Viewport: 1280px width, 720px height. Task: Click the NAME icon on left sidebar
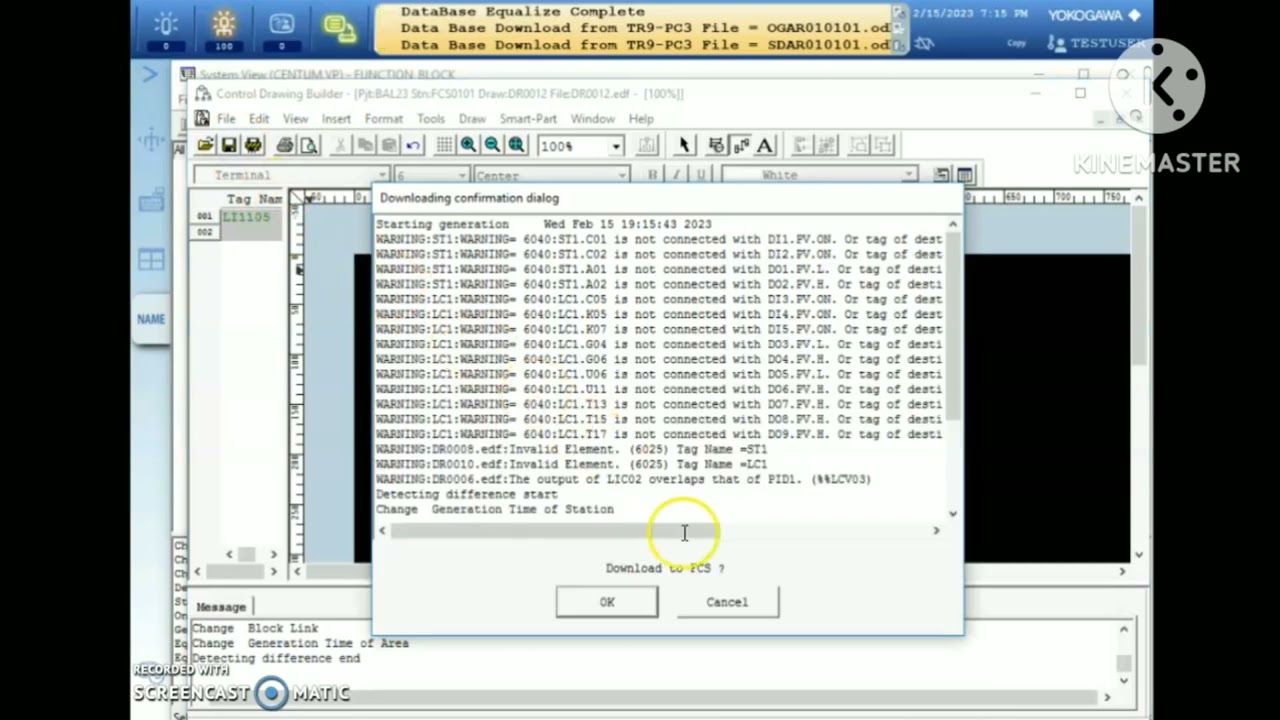coord(151,319)
